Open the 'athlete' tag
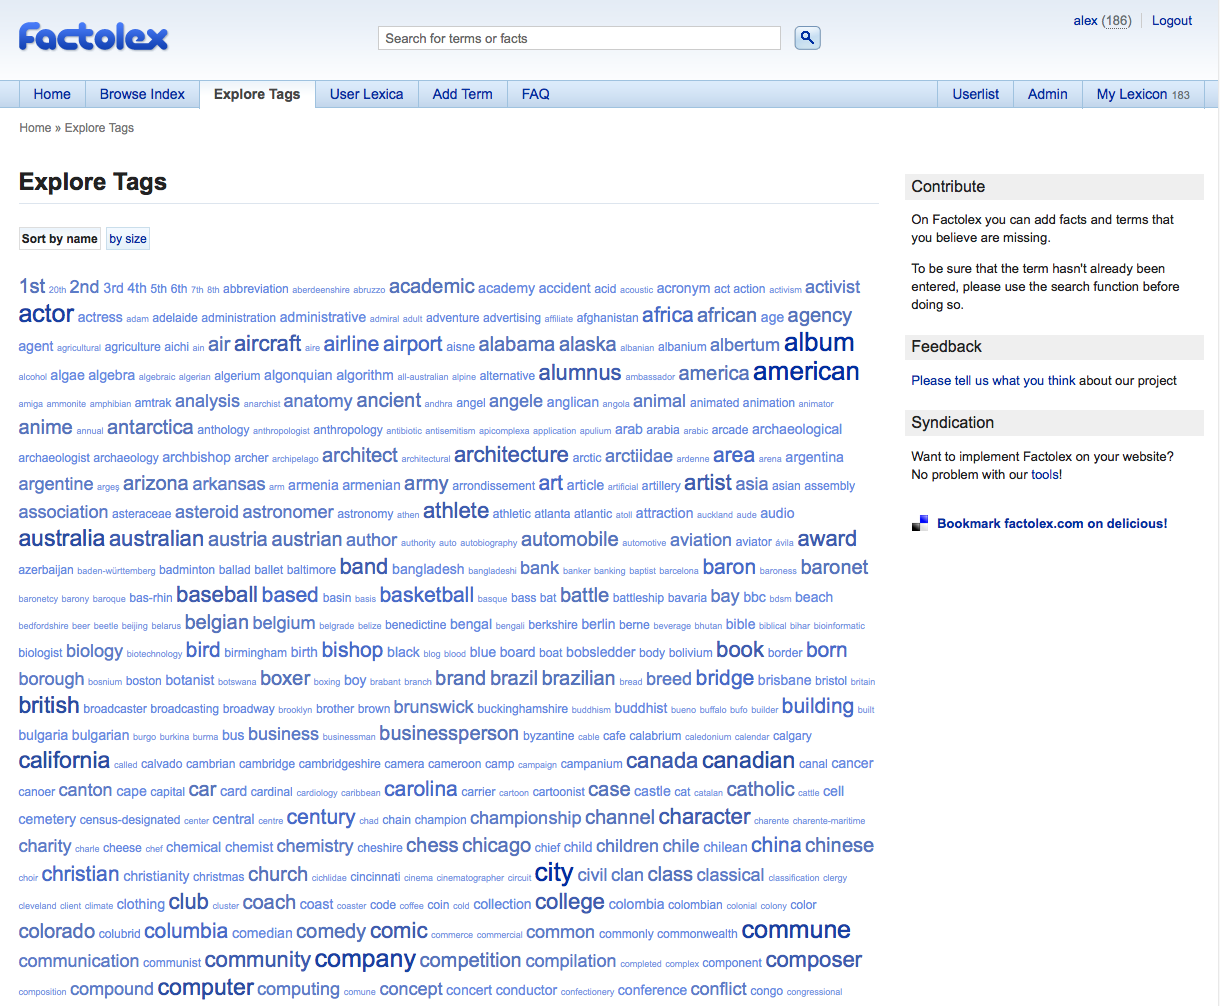 456,511
